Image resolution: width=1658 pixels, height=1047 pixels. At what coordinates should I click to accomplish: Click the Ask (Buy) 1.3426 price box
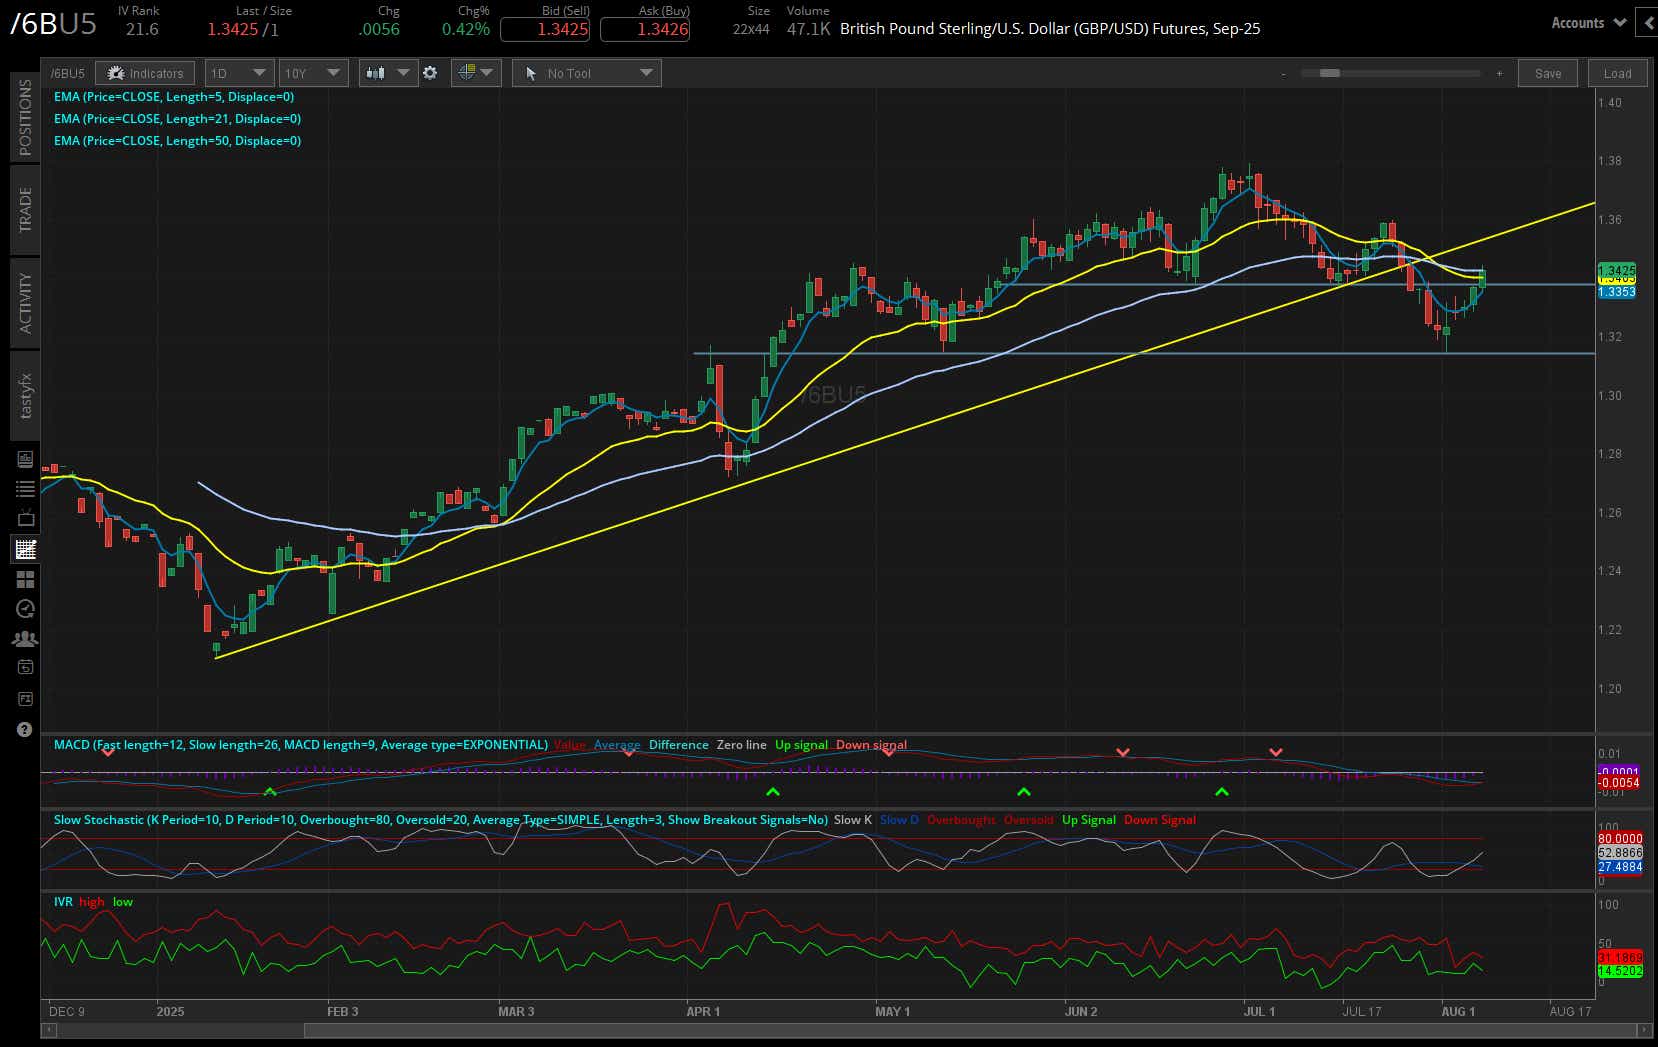(645, 29)
